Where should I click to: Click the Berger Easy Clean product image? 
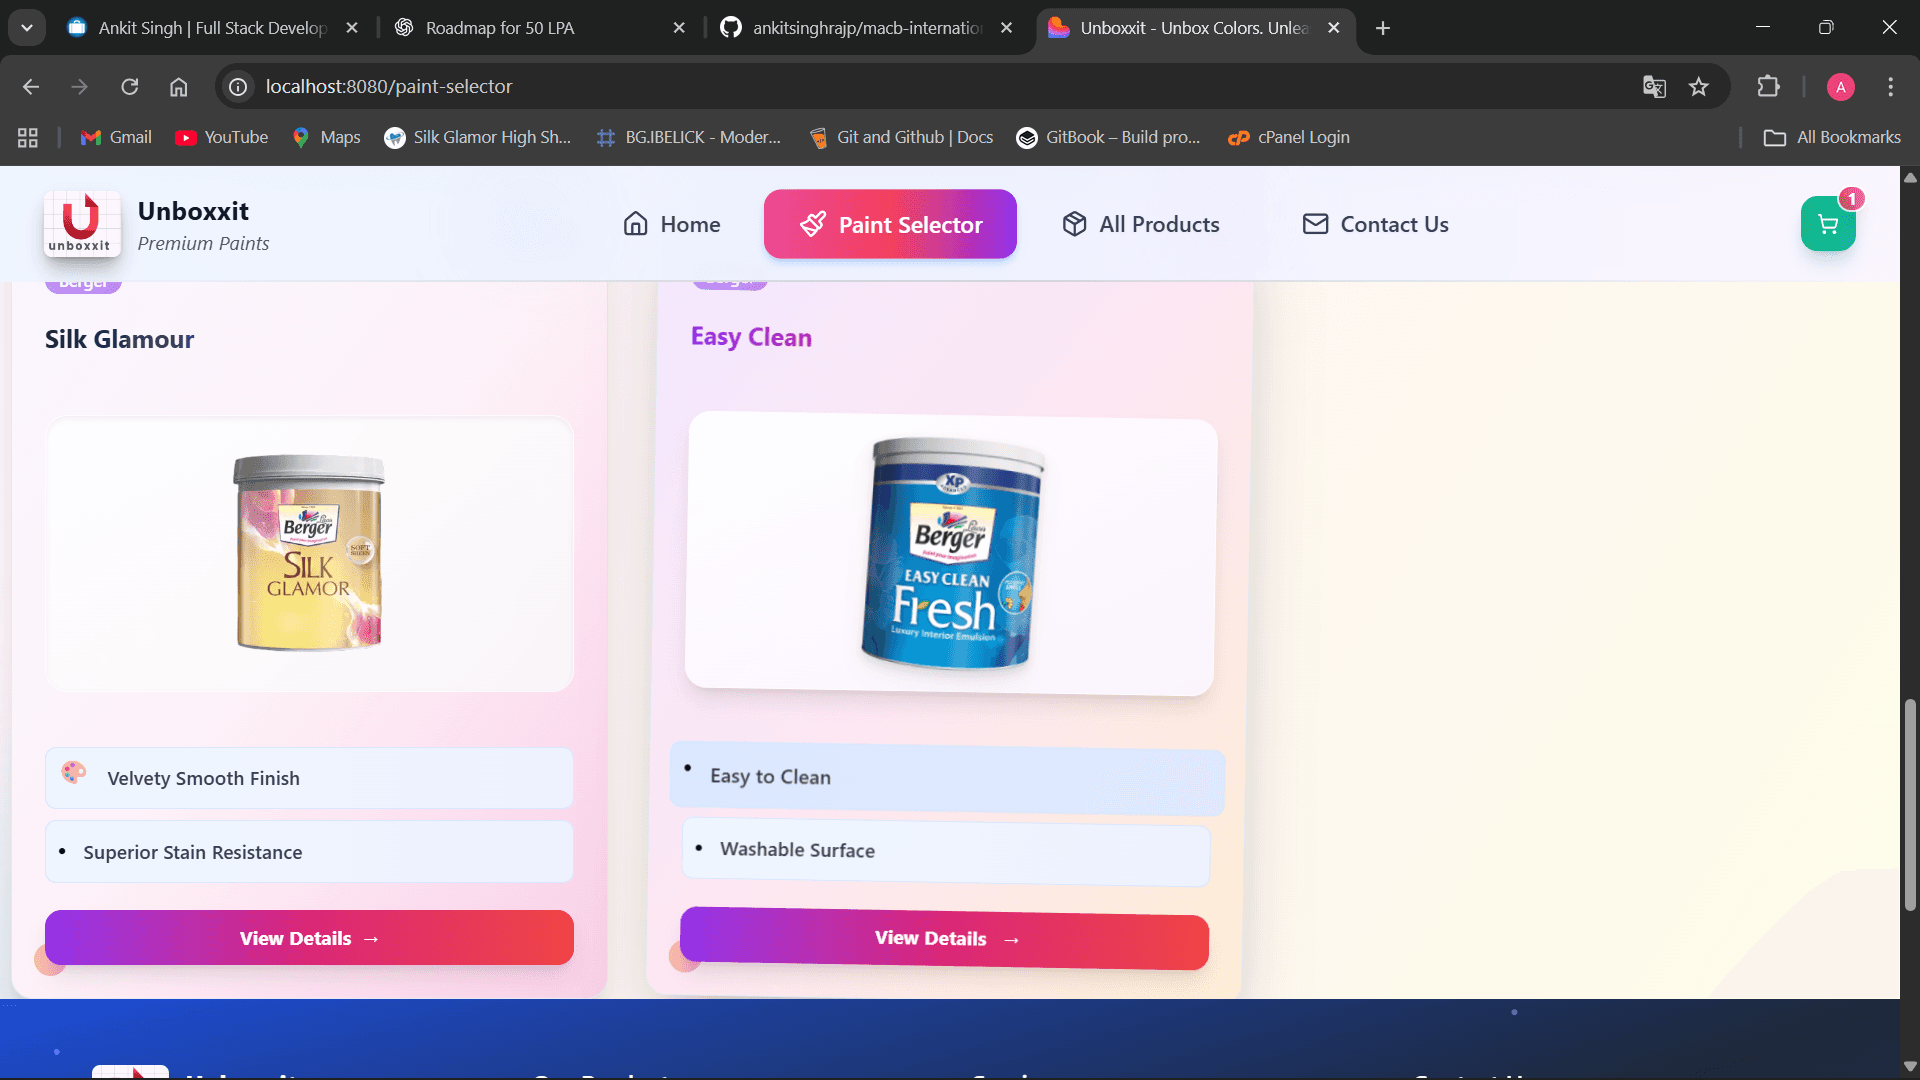[950, 553]
